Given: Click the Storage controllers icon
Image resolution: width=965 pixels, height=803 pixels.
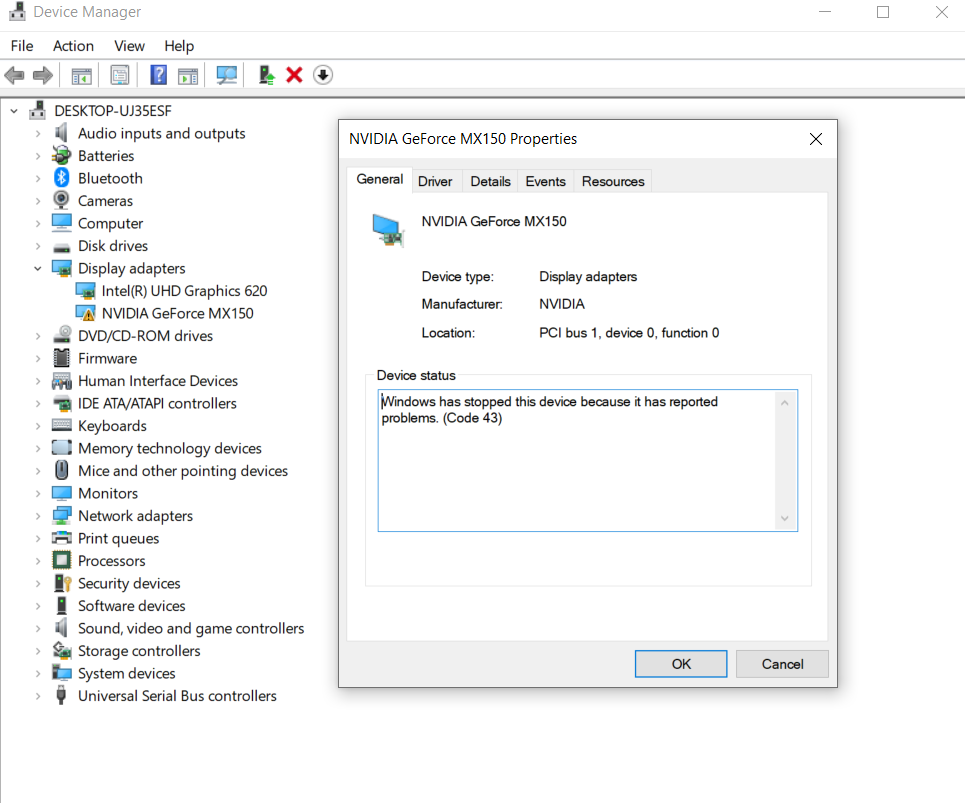Looking at the screenshot, I should 62,650.
